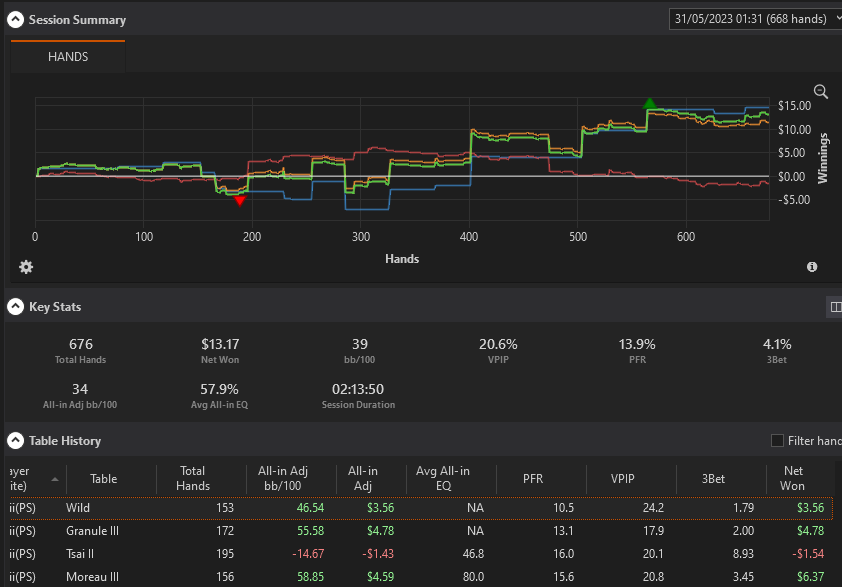
Task: Click the red downward triangle marker
Action: [x=239, y=201]
